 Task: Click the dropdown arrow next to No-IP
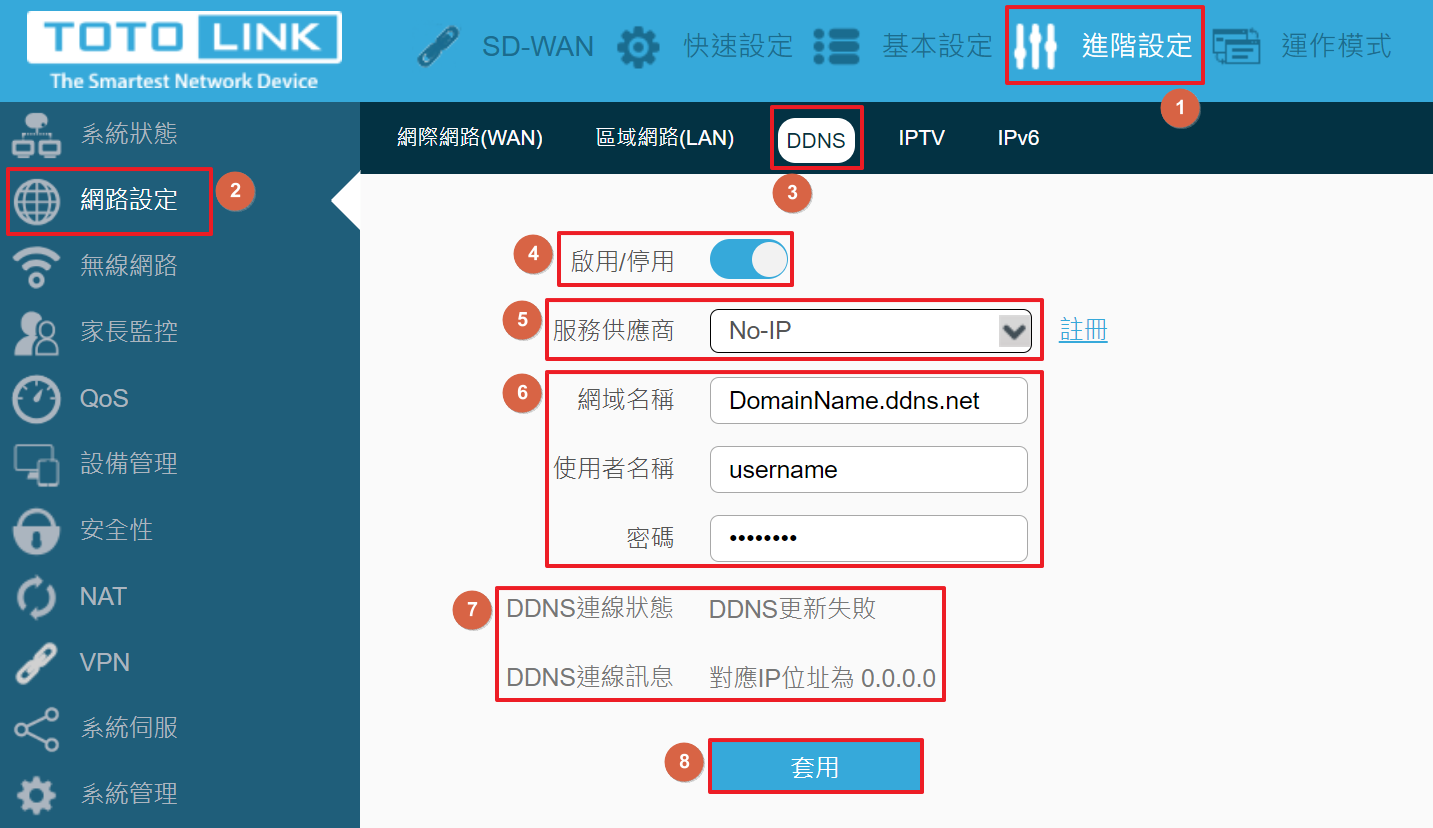(1014, 331)
